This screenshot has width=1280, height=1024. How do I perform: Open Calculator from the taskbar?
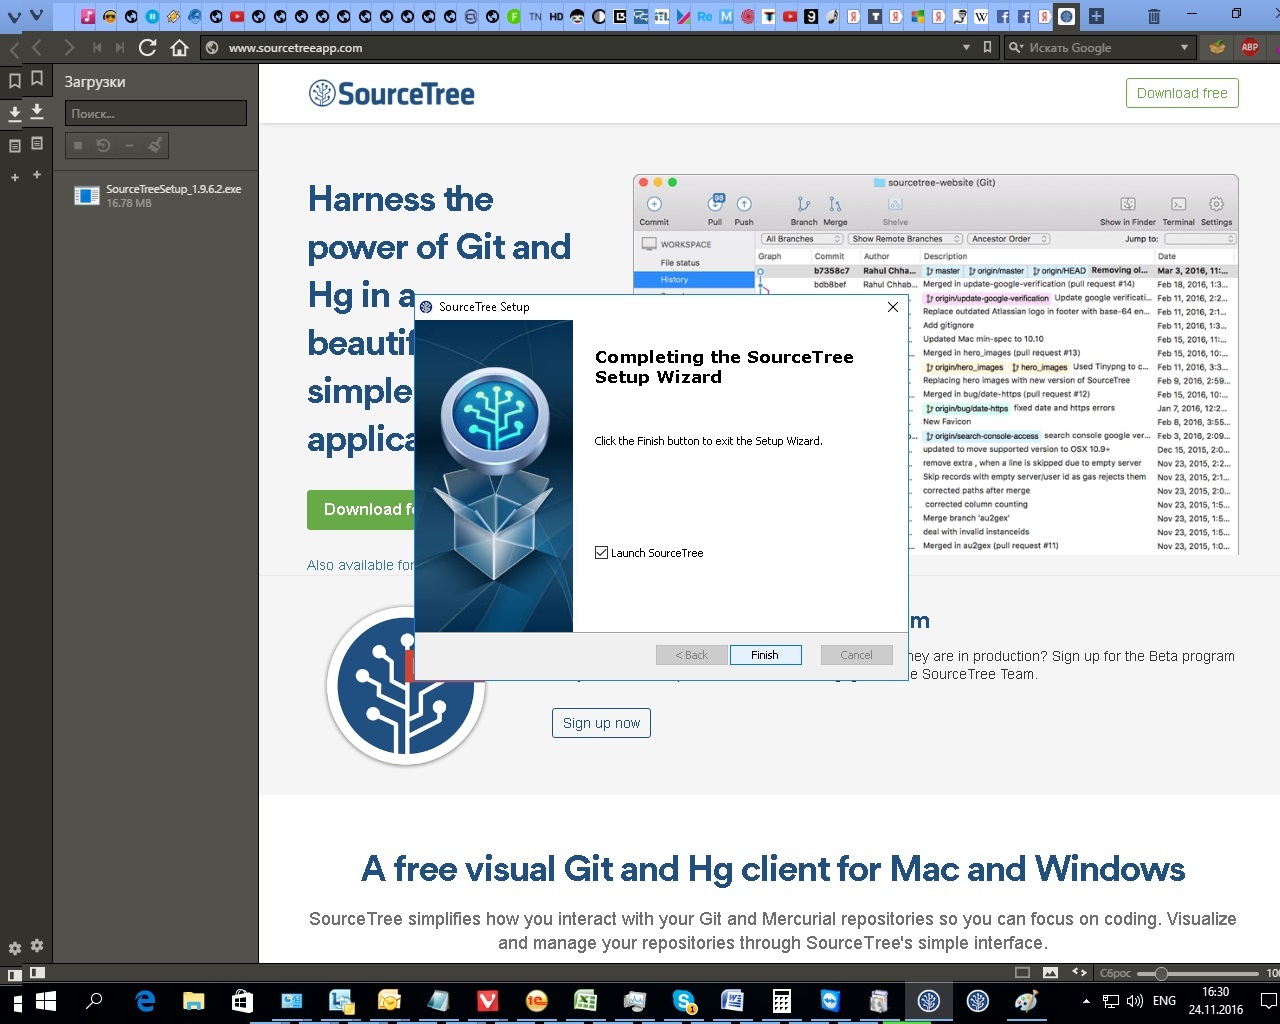click(x=781, y=1001)
